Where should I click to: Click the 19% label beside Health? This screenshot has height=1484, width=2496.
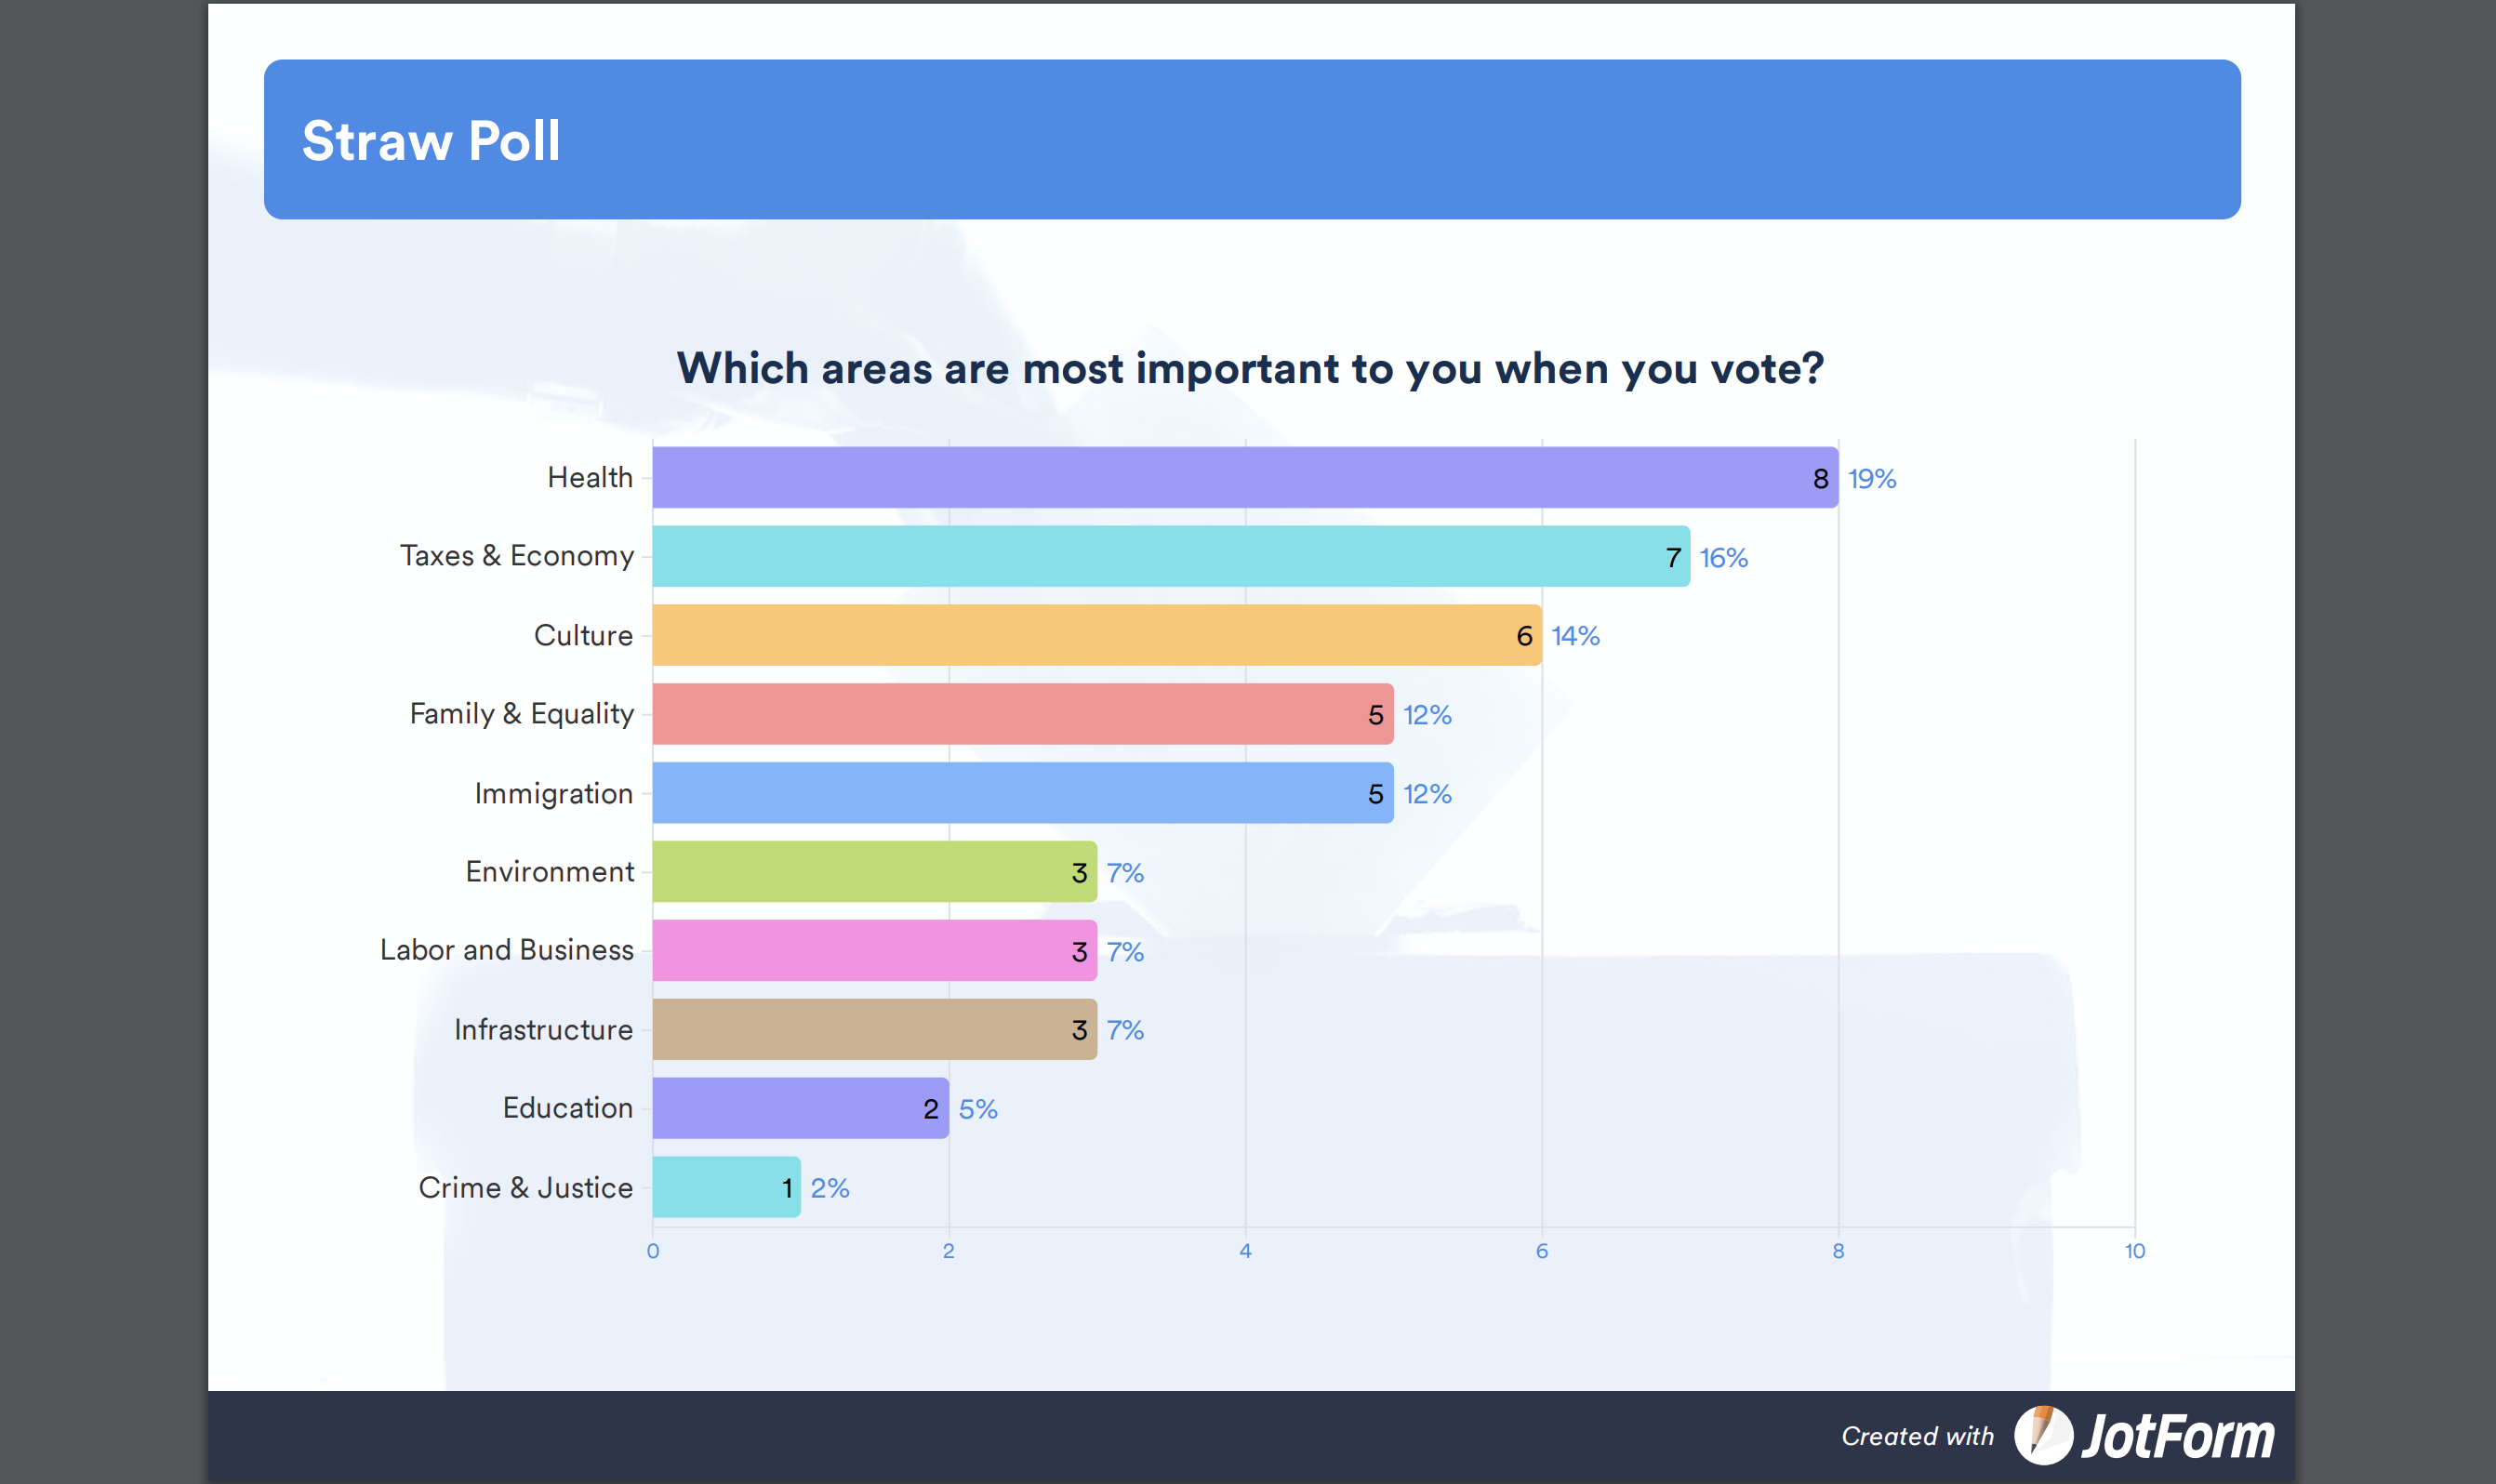[x=1872, y=479]
